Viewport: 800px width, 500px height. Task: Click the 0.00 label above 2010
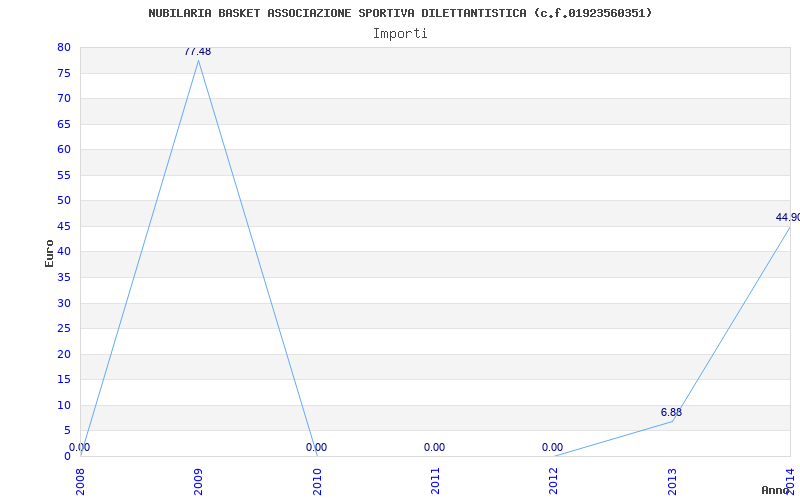316,447
